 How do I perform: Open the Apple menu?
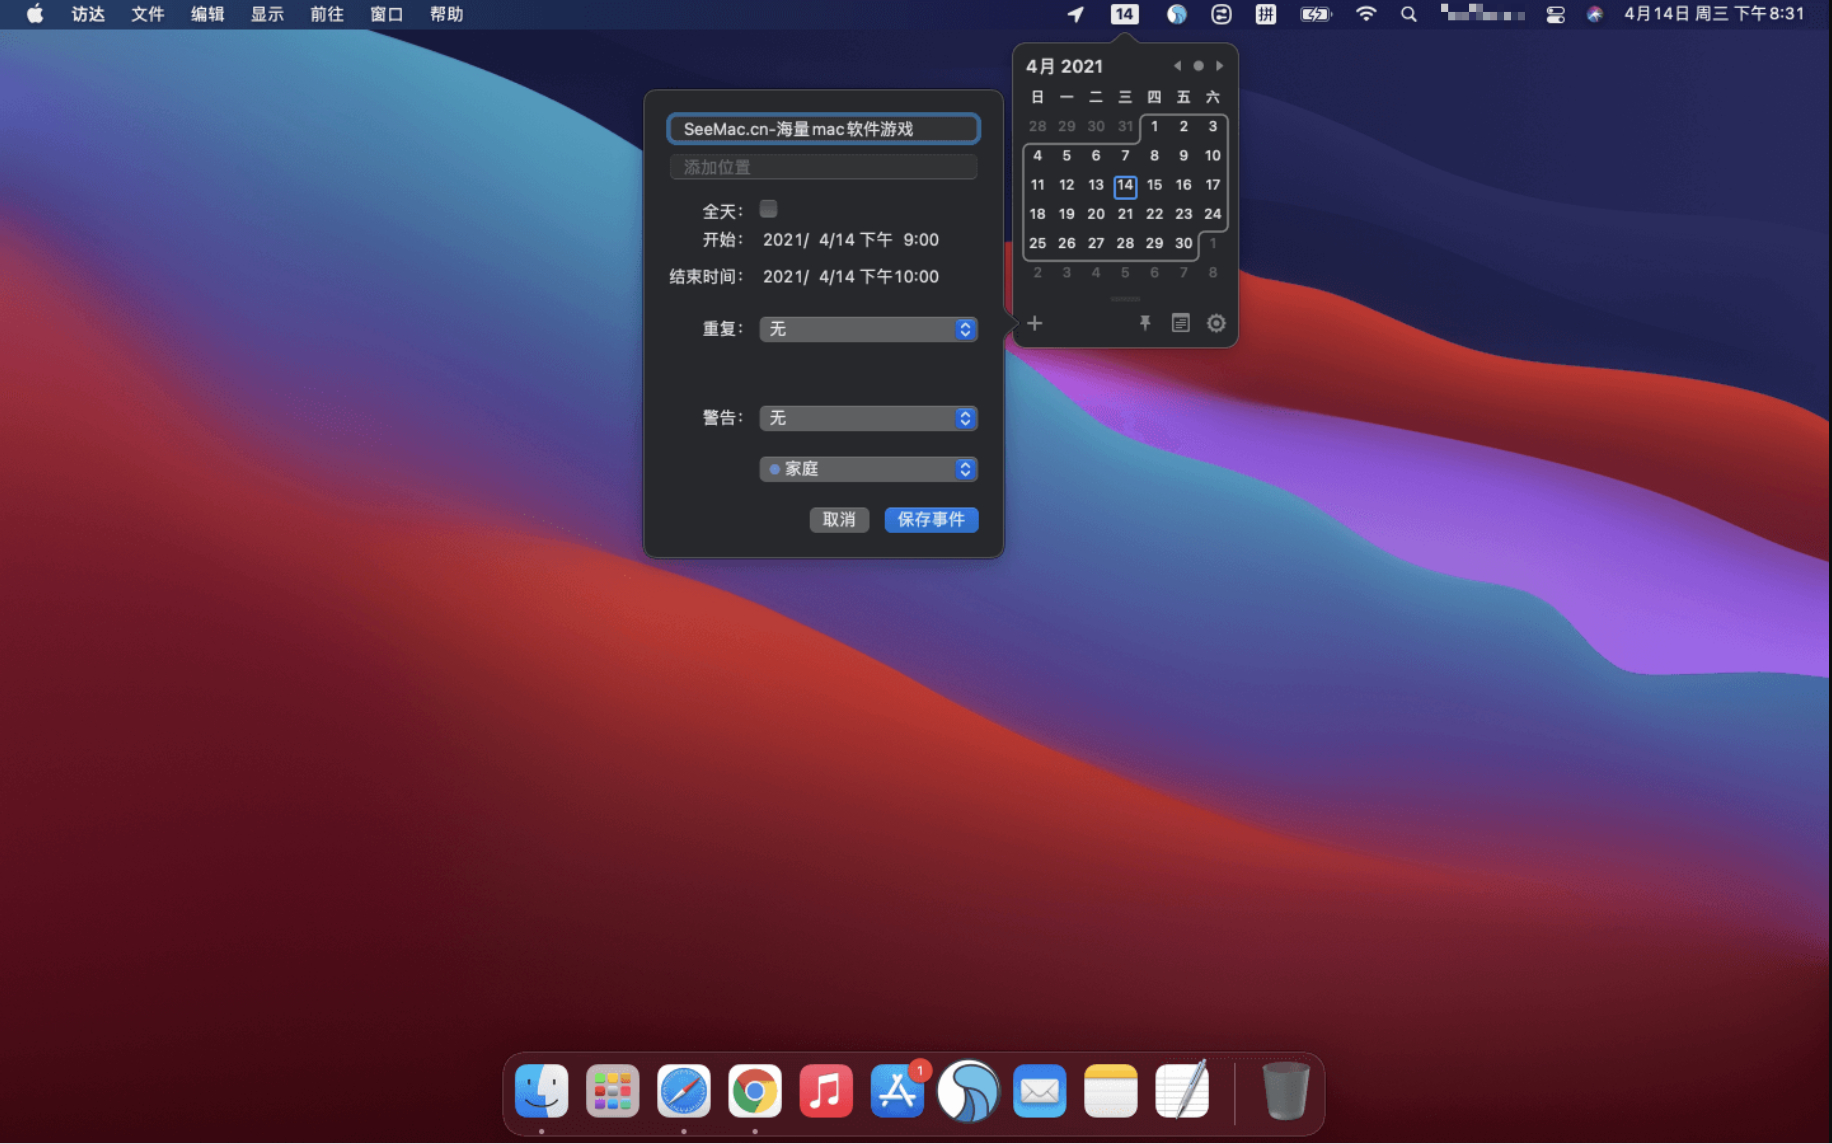(35, 14)
